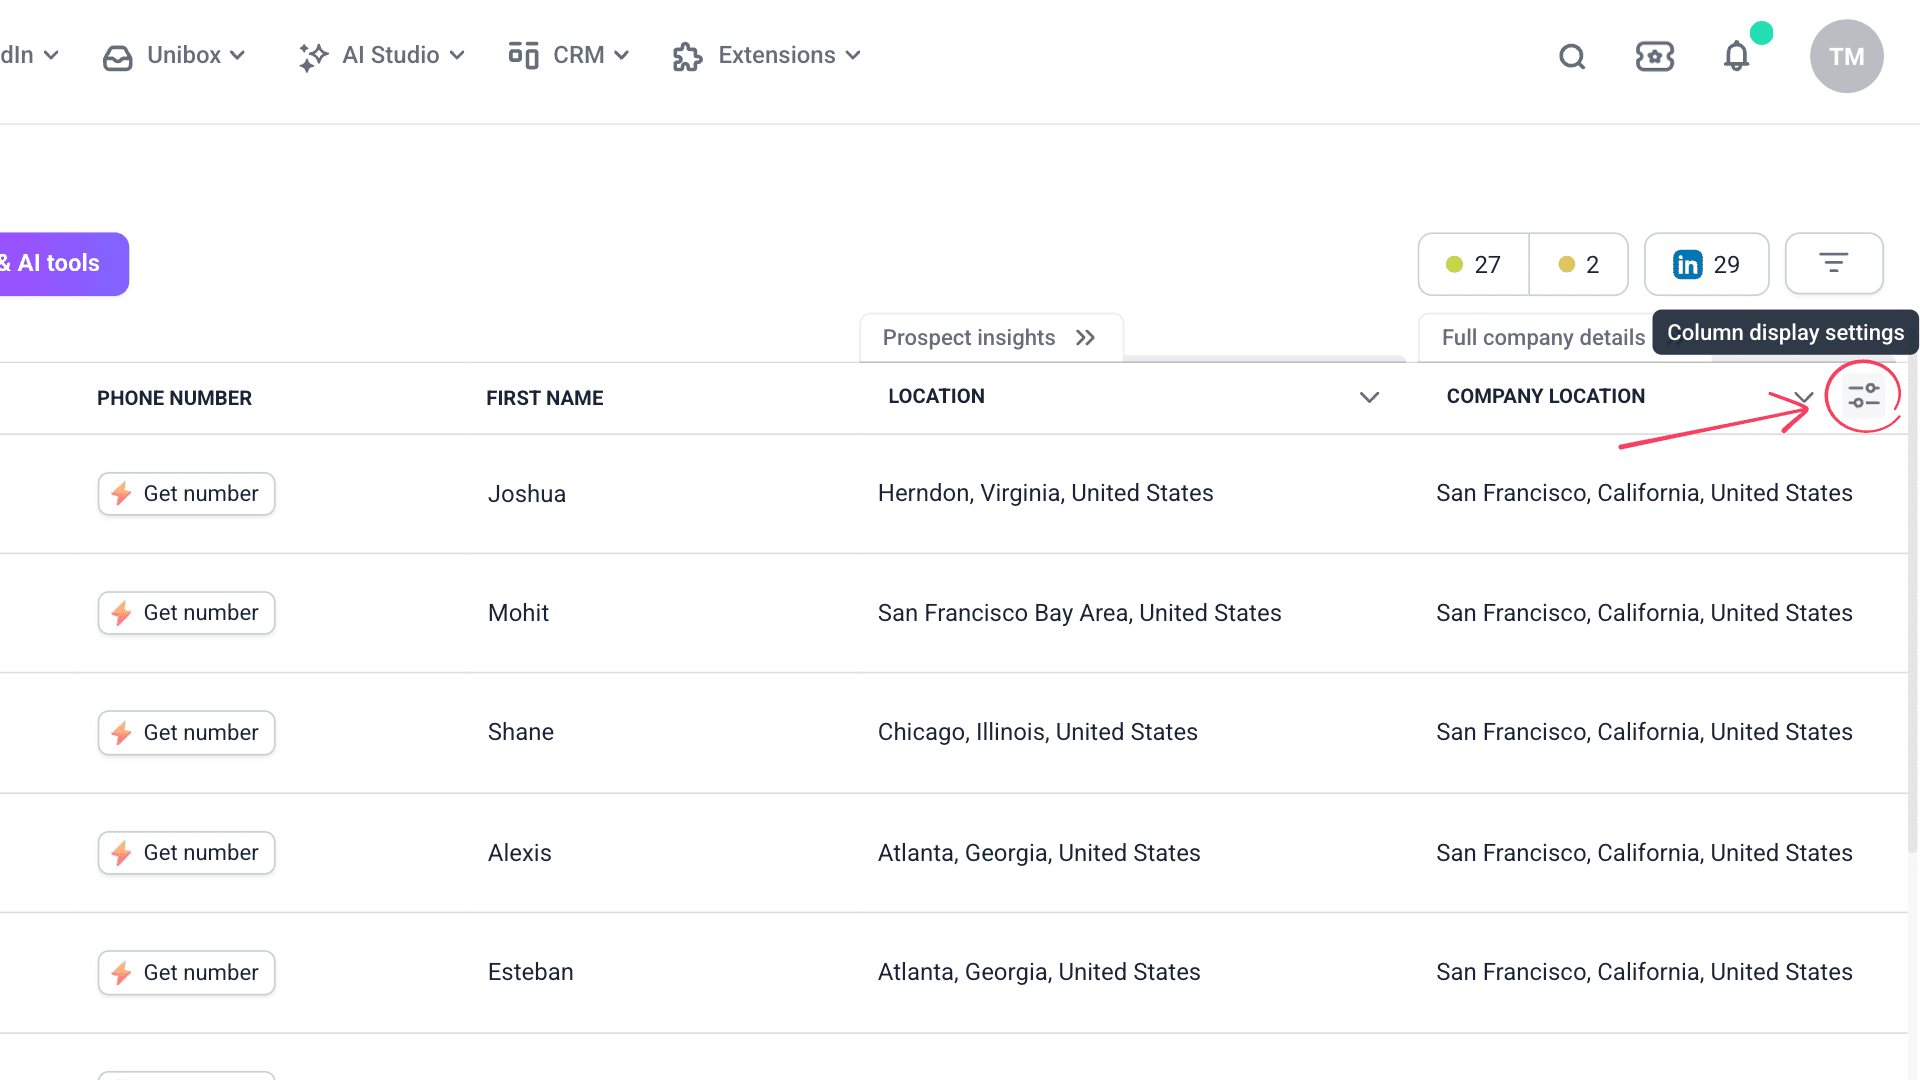1920x1080 pixels.
Task: Select first name Shane
Action: (x=520, y=732)
